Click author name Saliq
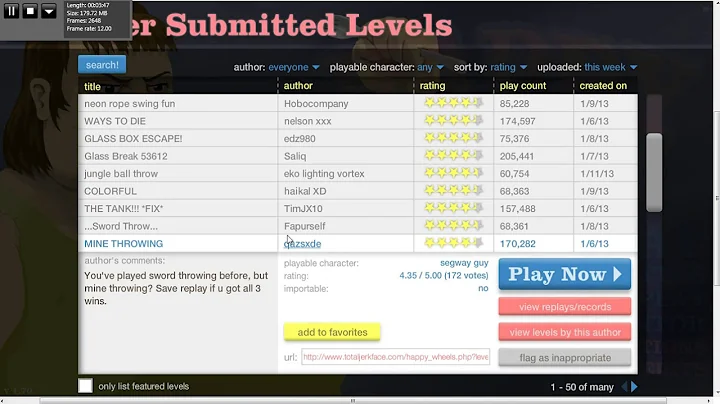Screen dimensions: 720x404 [x=295, y=156]
